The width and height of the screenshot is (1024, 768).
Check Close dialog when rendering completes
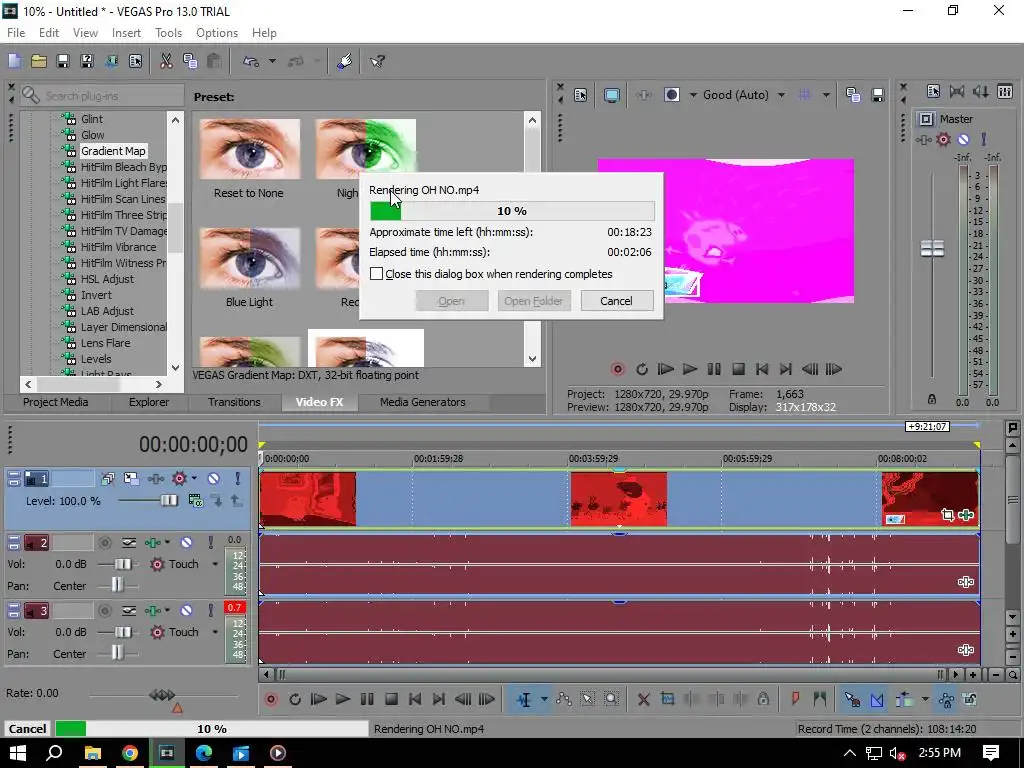[x=376, y=274]
